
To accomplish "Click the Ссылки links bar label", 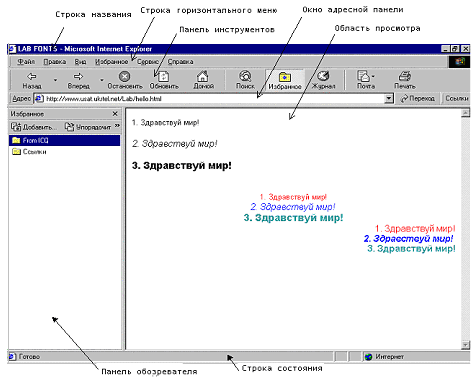I will pyautogui.click(x=457, y=98).
